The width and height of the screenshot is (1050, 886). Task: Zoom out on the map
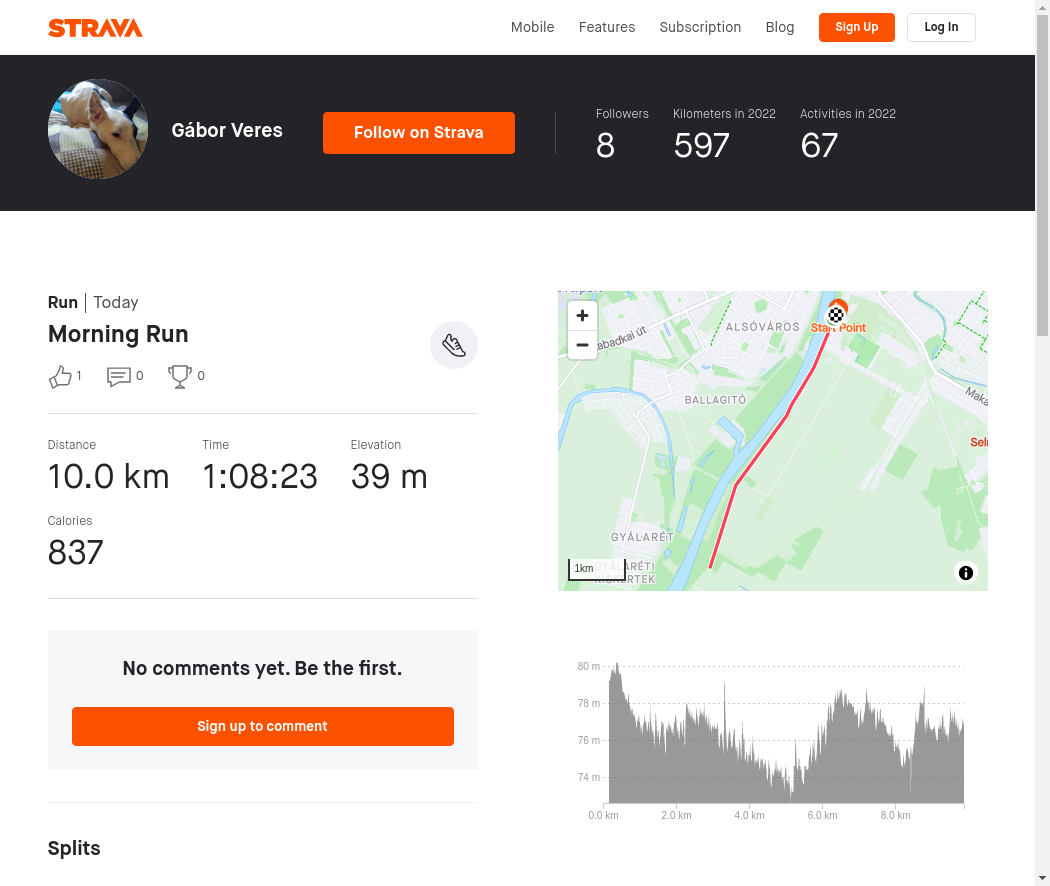pos(582,345)
